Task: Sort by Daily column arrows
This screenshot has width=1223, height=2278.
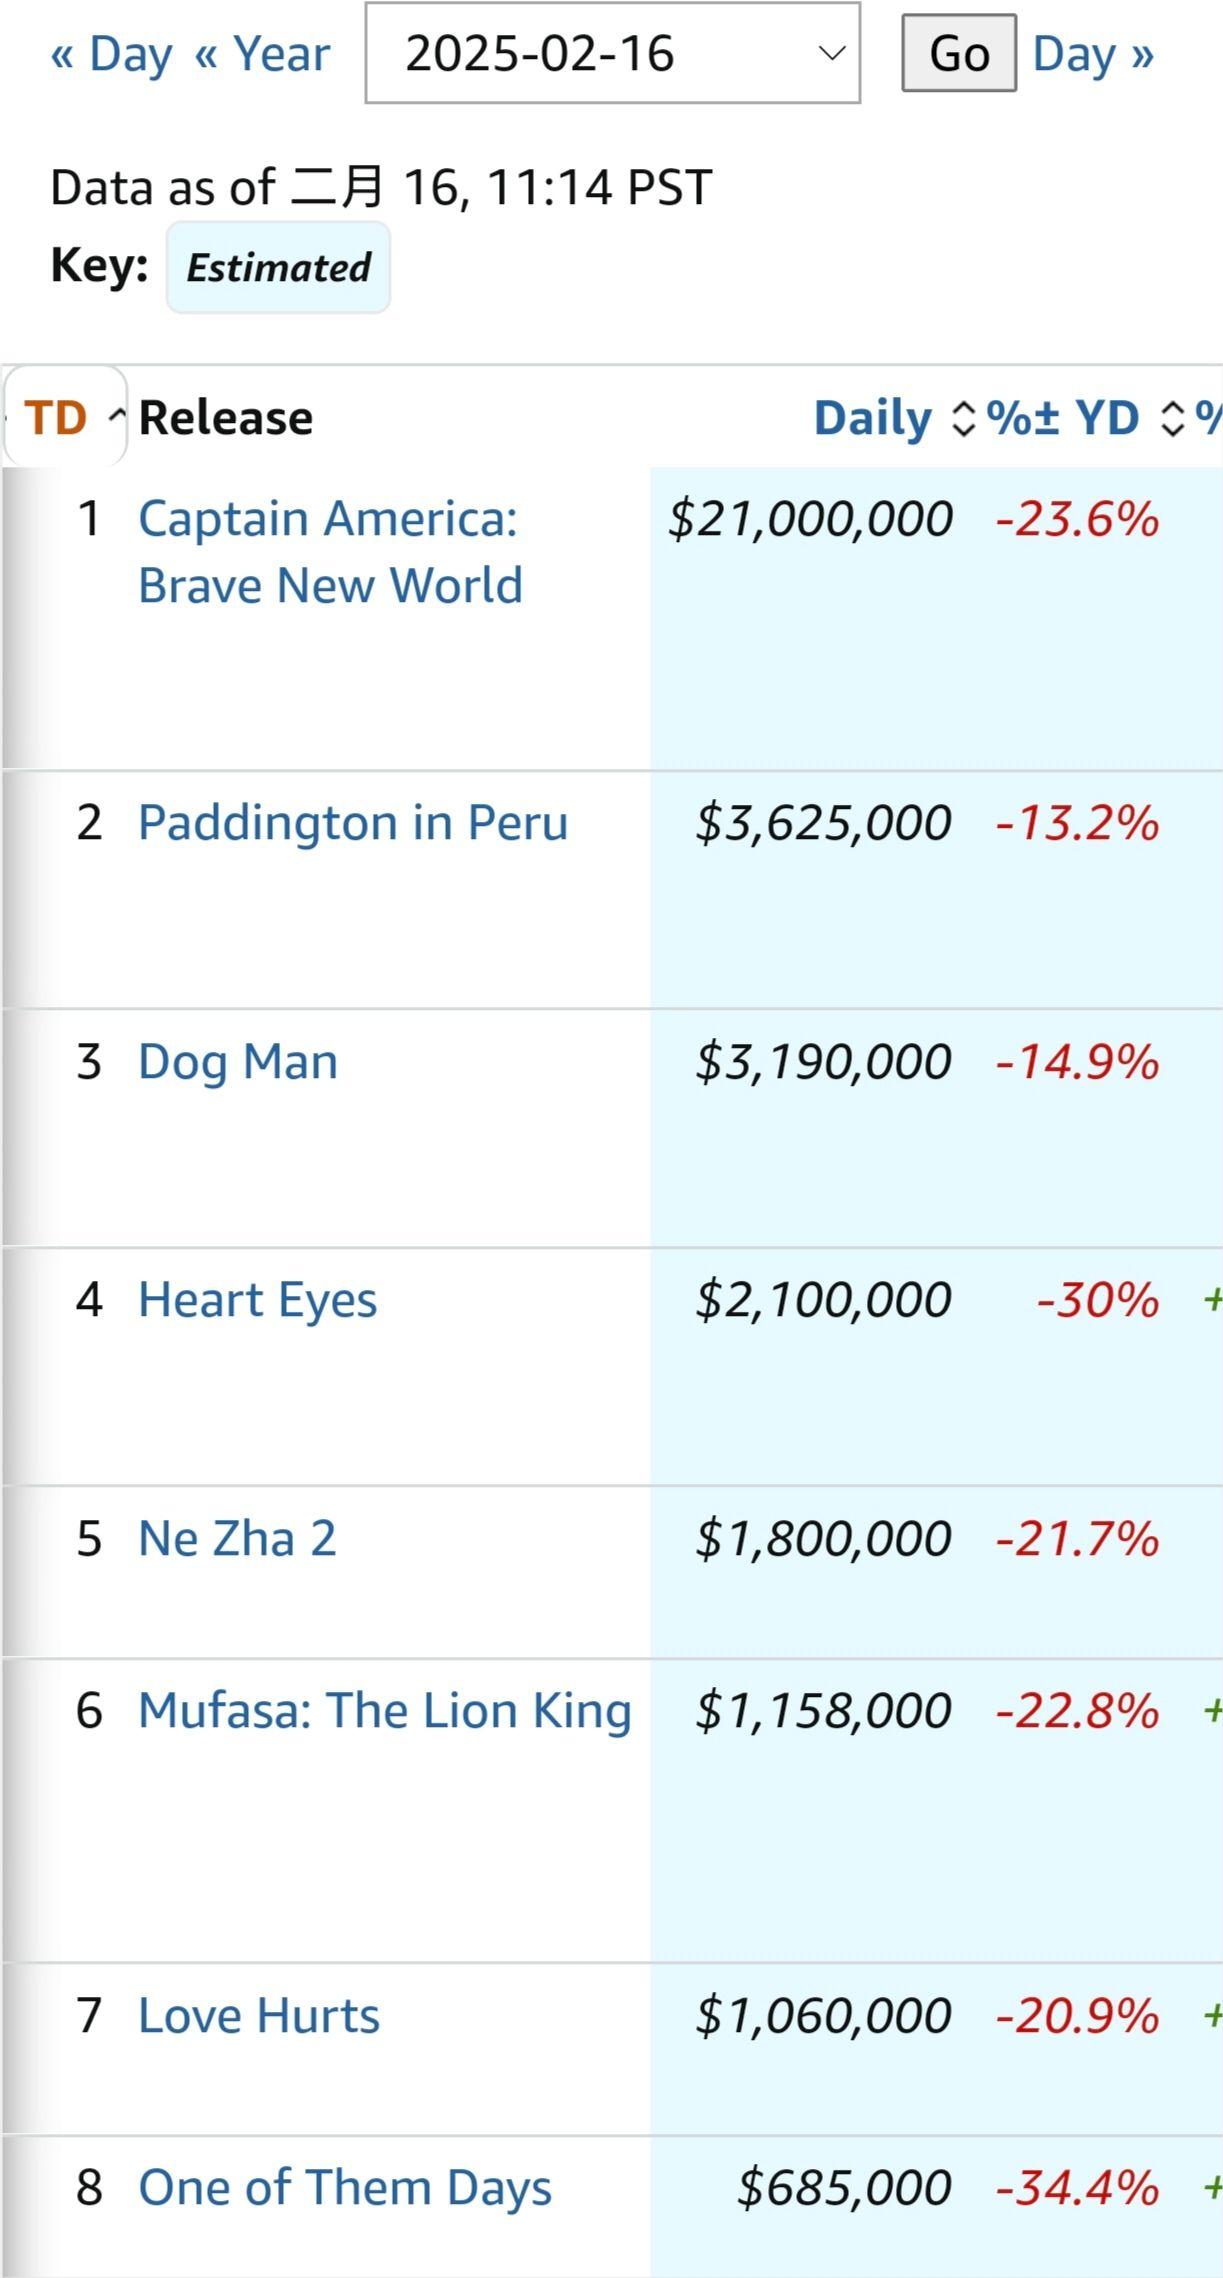Action: [x=963, y=418]
